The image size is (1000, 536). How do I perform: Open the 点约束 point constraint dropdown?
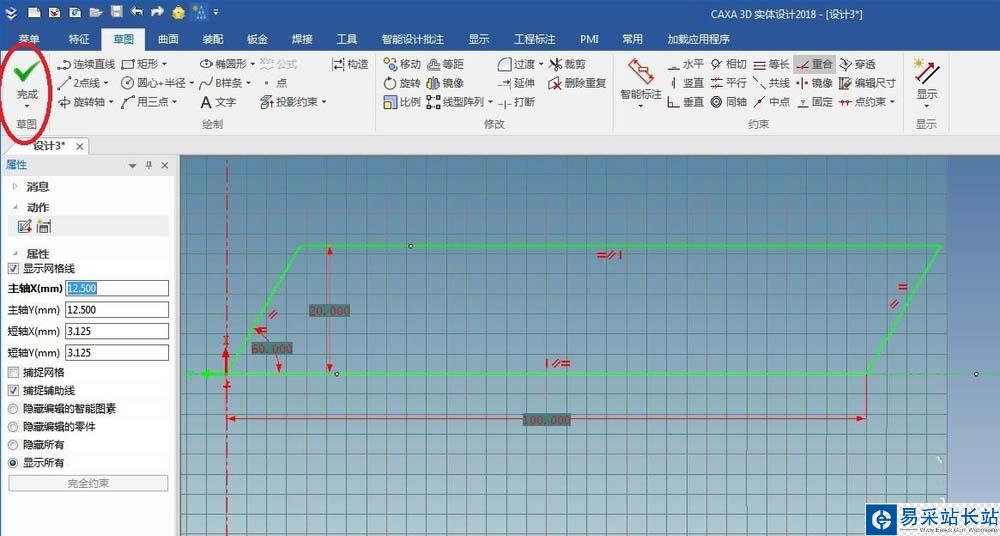[x=892, y=102]
